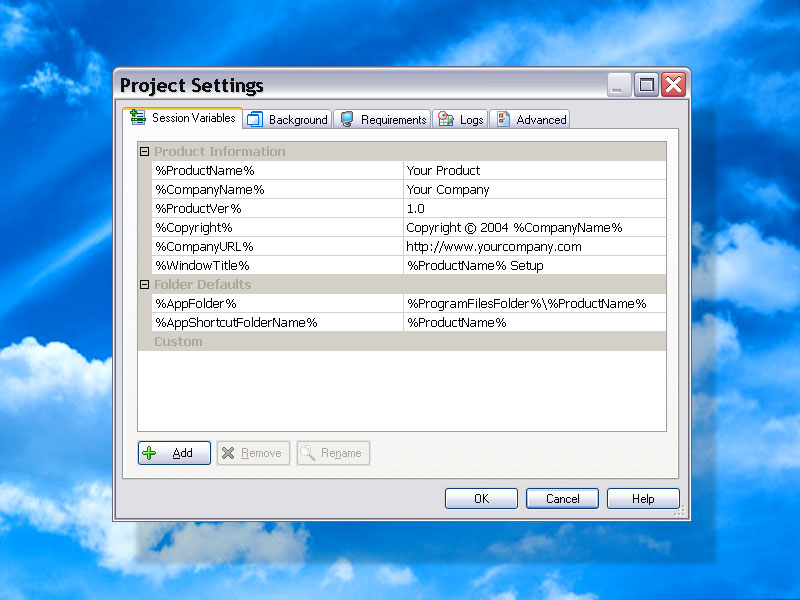
Task: Confirm settings with OK
Action: 481,498
